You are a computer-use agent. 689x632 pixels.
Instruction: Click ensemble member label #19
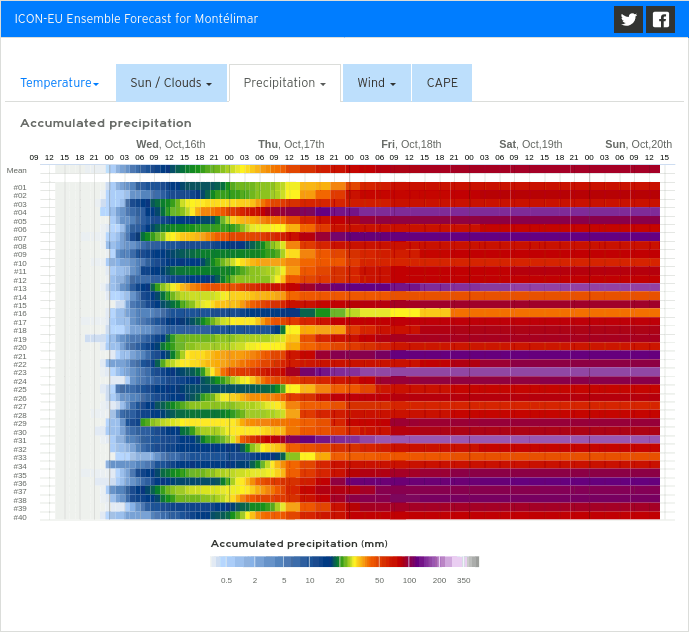pyautogui.click(x=20, y=340)
